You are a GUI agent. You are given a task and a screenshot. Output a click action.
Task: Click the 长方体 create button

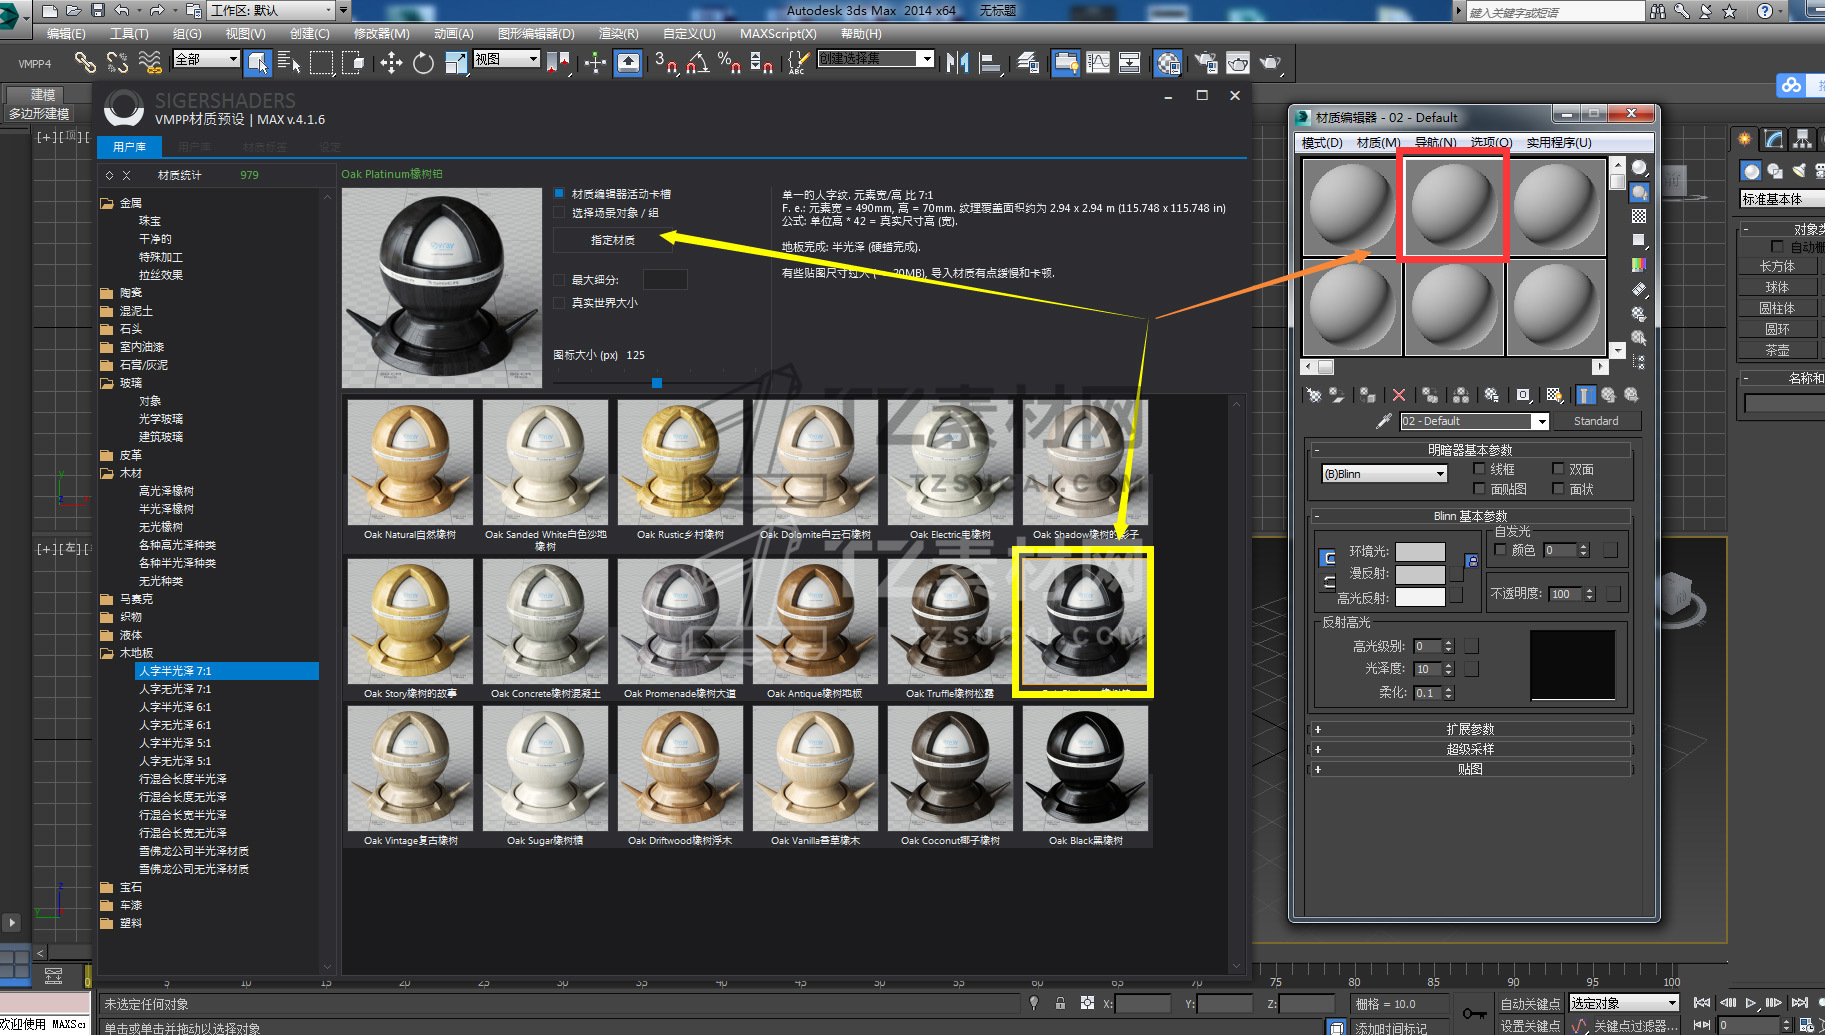(1778, 266)
